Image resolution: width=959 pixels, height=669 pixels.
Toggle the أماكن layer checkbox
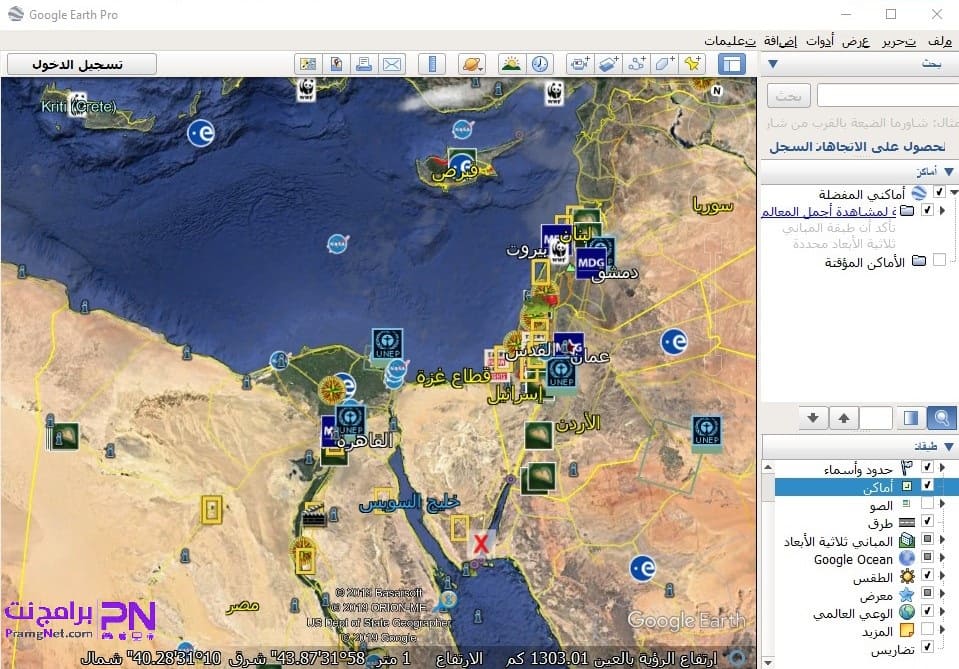click(x=927, y=486)
